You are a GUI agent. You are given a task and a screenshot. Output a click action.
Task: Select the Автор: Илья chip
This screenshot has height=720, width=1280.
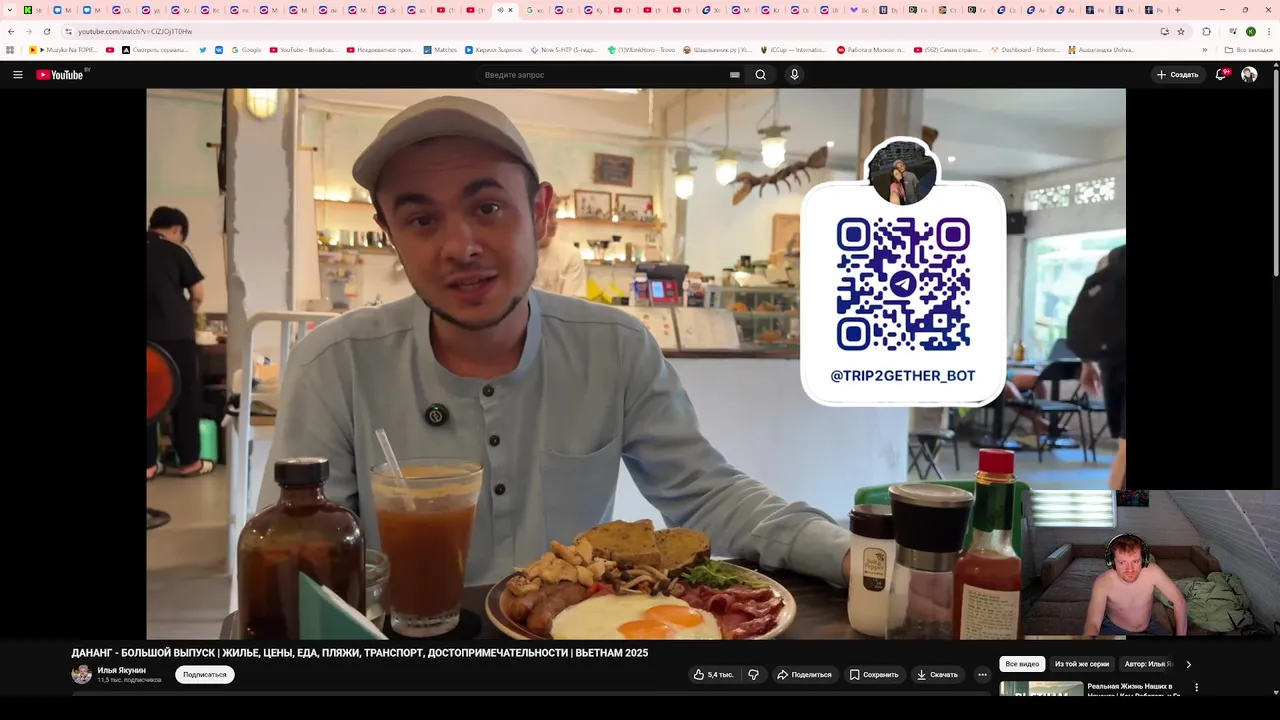[1148, 664]
